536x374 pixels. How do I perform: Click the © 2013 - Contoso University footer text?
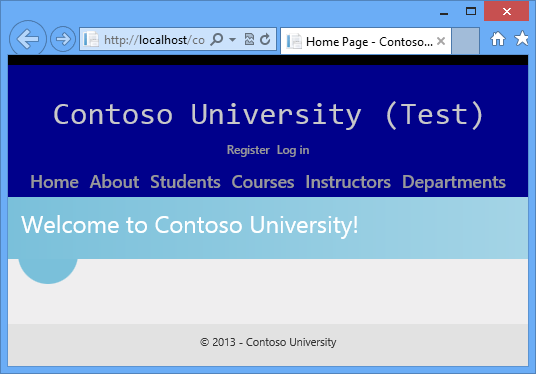[268, 342]
